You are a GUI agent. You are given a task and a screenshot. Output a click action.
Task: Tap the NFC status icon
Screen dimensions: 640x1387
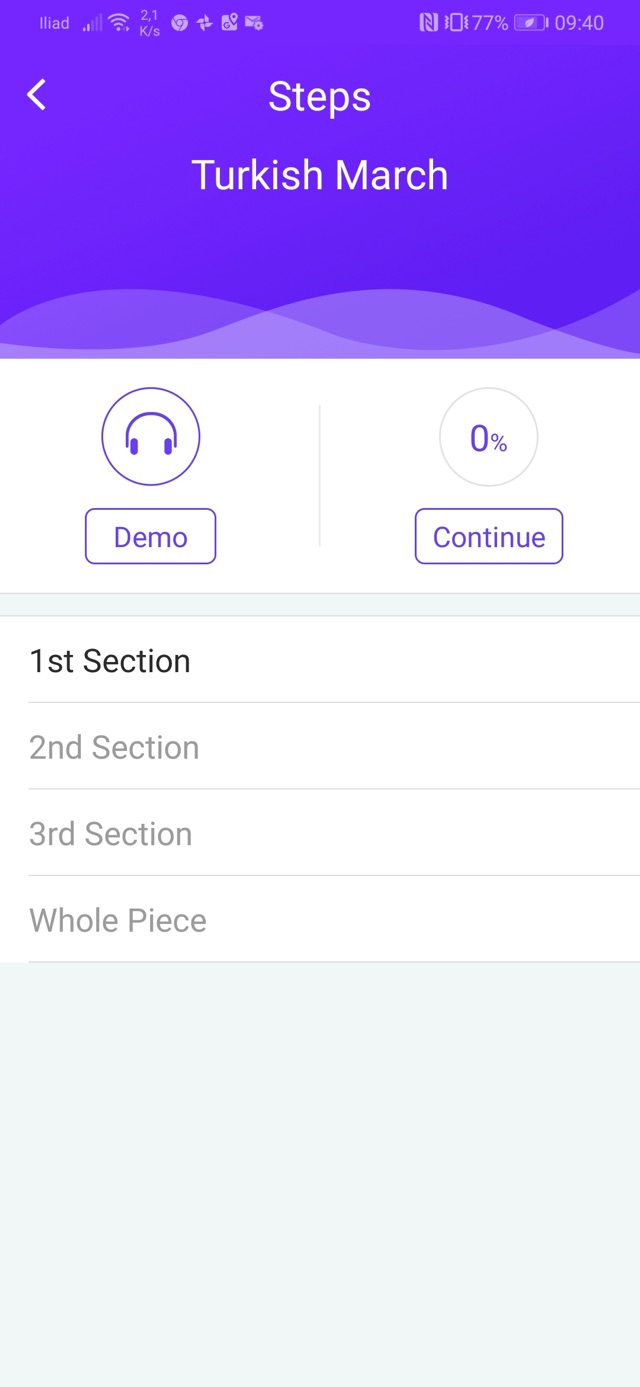click(429, 22)
